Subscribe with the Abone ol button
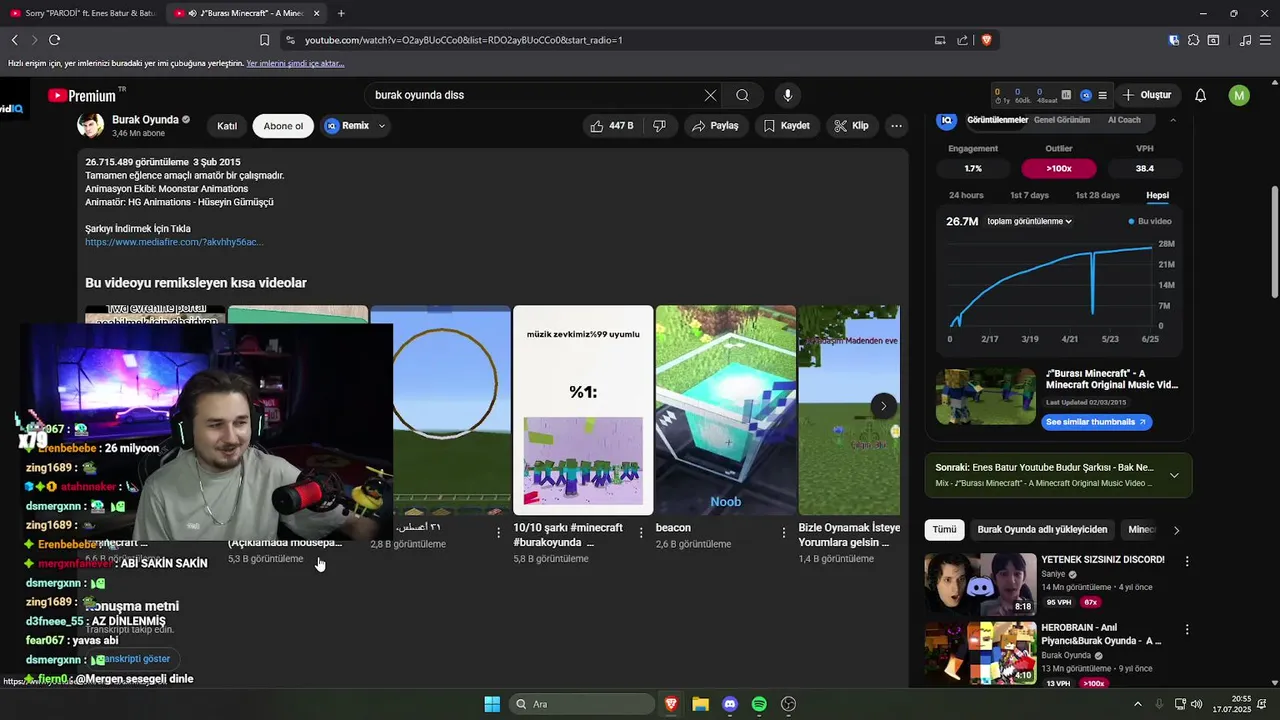Image resolution: width=1280 pixels, height=720 pixels. tap(283, 126)
